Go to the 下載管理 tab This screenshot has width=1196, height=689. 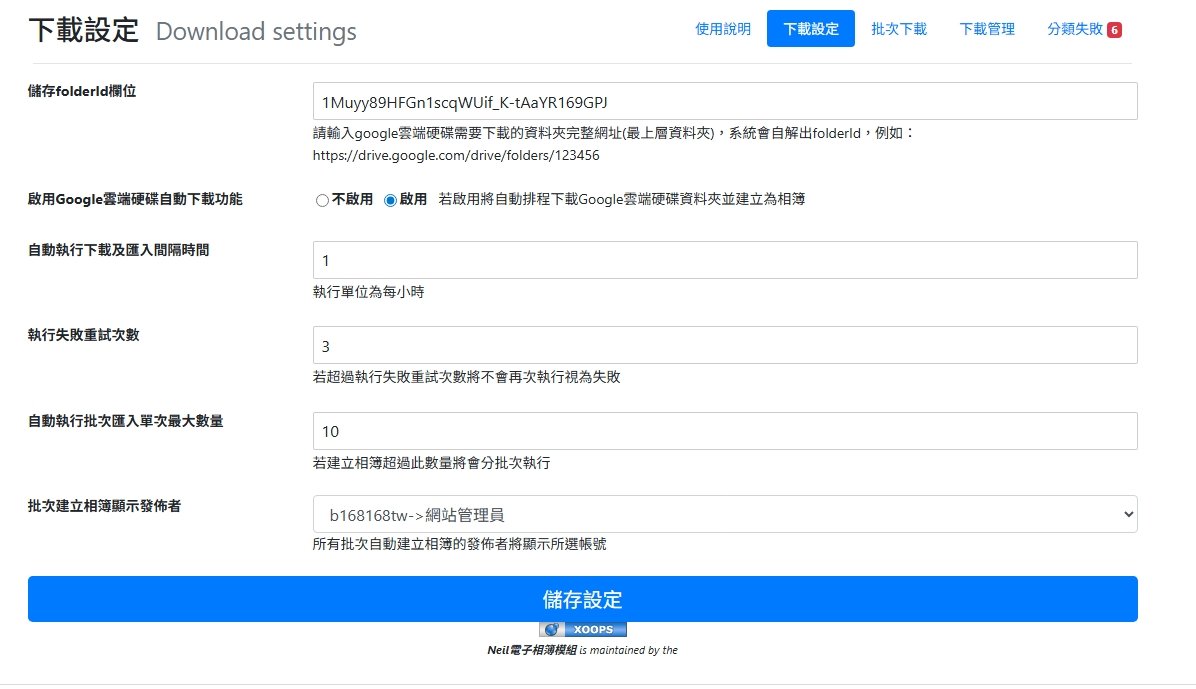[986, 29]
